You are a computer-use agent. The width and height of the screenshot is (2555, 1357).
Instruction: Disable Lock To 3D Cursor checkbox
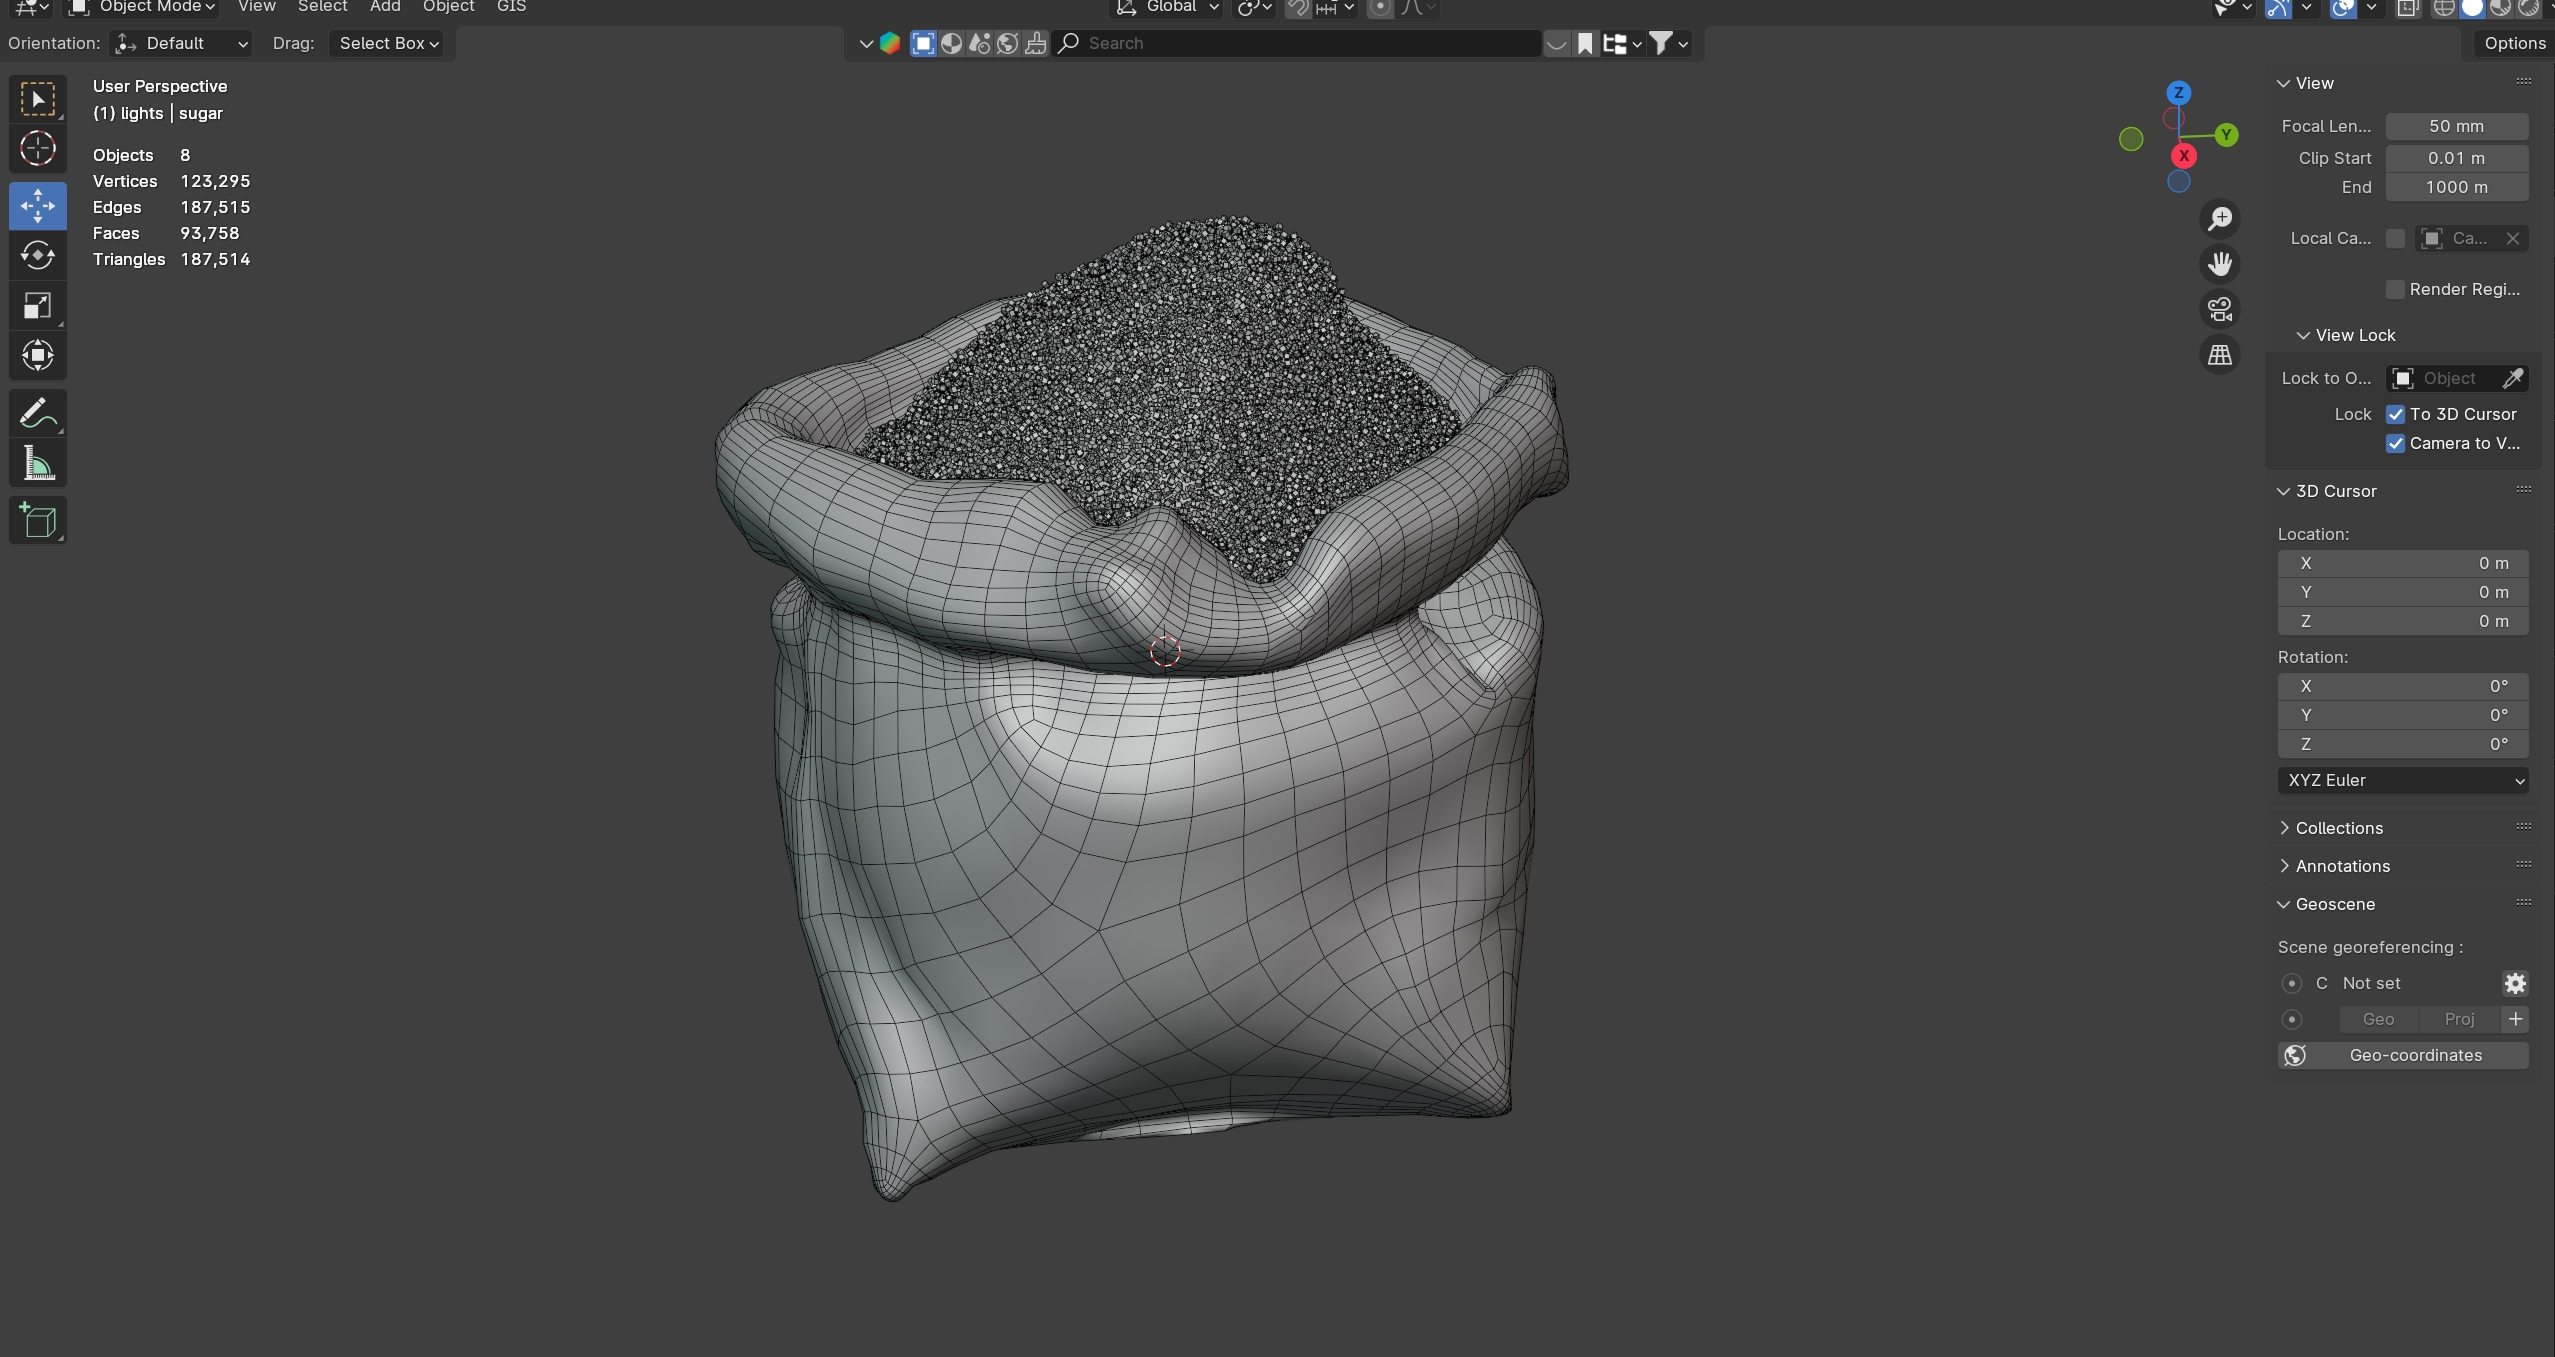(x=2396, y=414)
